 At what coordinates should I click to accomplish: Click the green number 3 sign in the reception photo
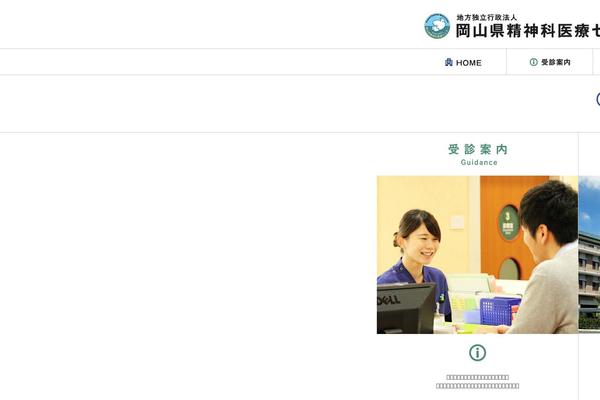coord(508,222)
